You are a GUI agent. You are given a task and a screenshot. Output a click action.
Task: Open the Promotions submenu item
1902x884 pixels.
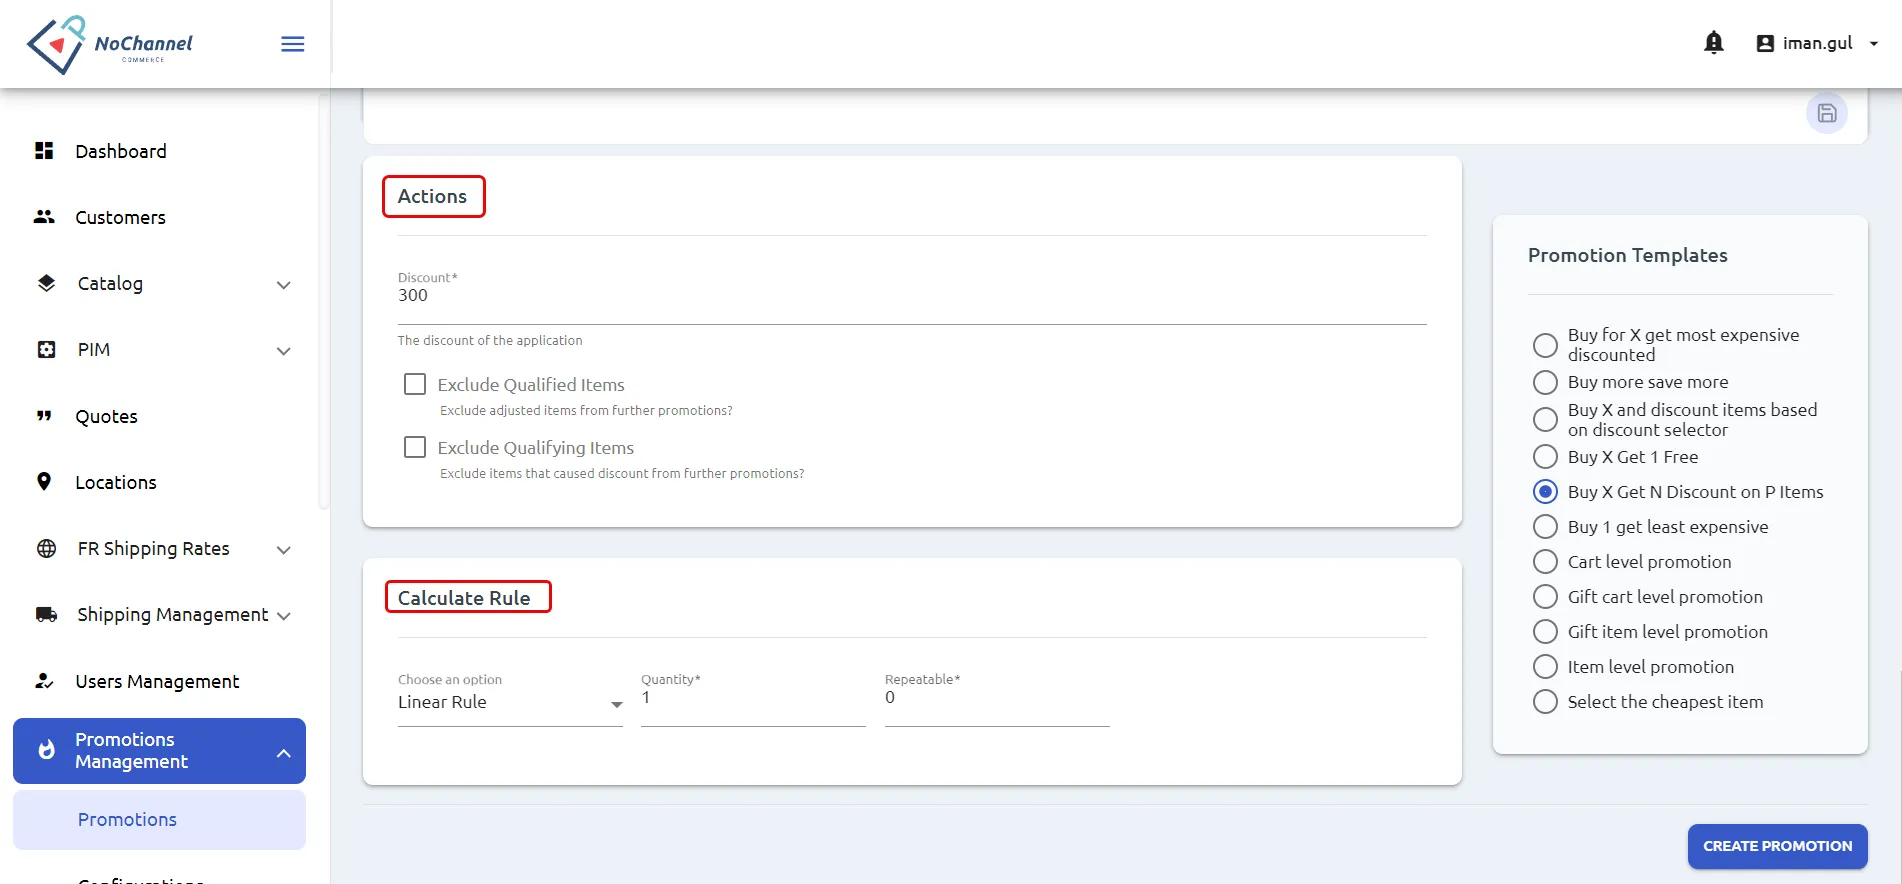click(159, 820)
